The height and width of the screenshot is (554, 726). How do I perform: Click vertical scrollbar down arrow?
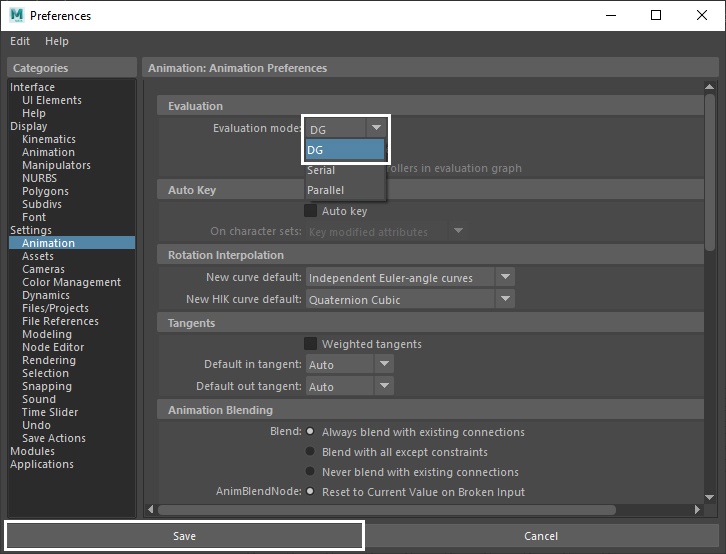[709, 498]
